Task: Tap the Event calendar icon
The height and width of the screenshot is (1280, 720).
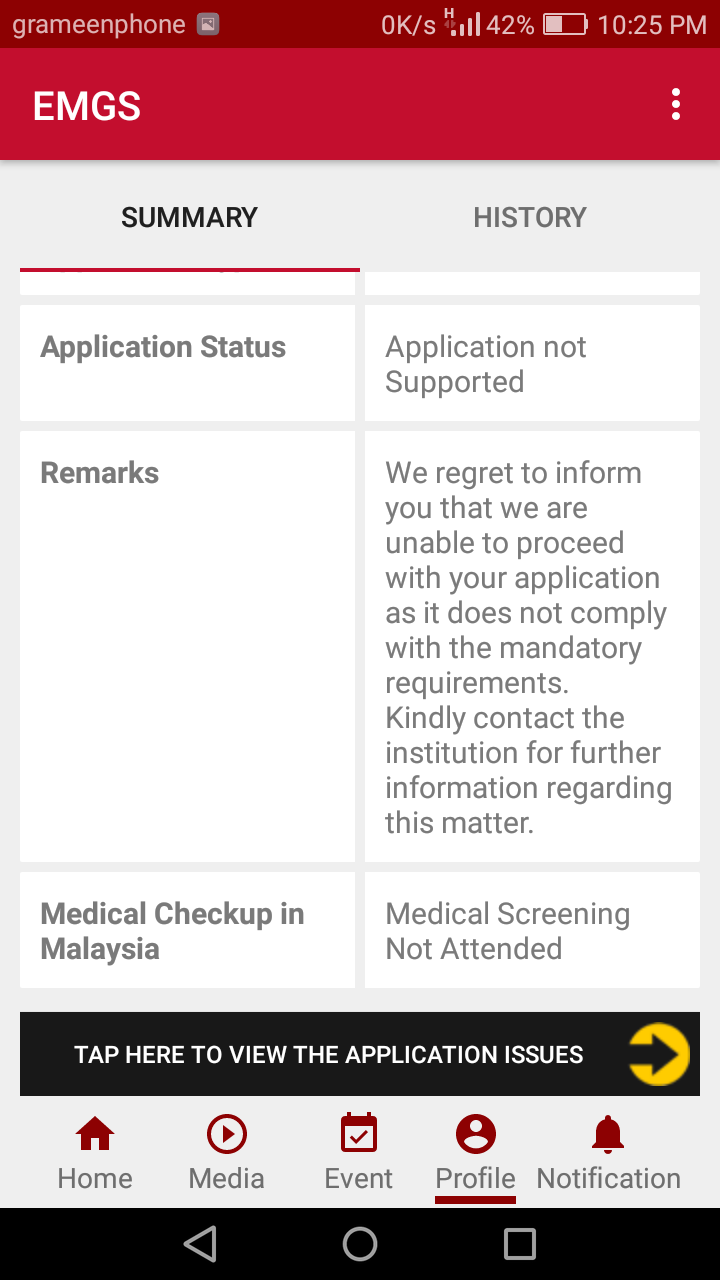Action: pyautogui.click(x=358, y=1135)
